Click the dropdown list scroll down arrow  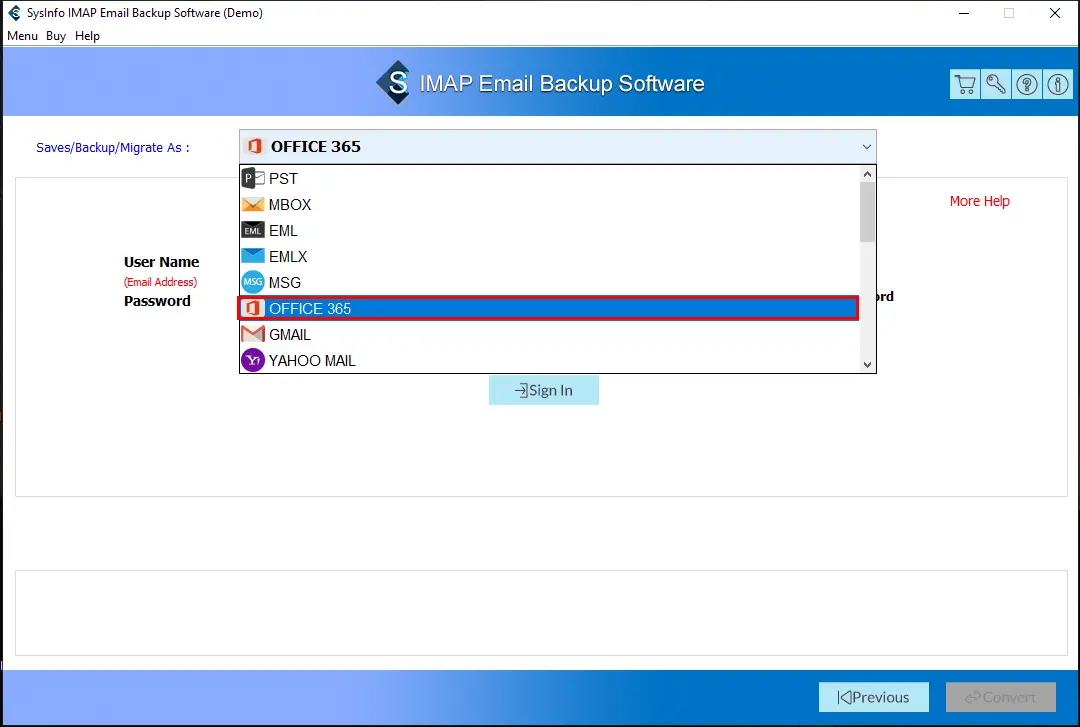tap(867, 365)
